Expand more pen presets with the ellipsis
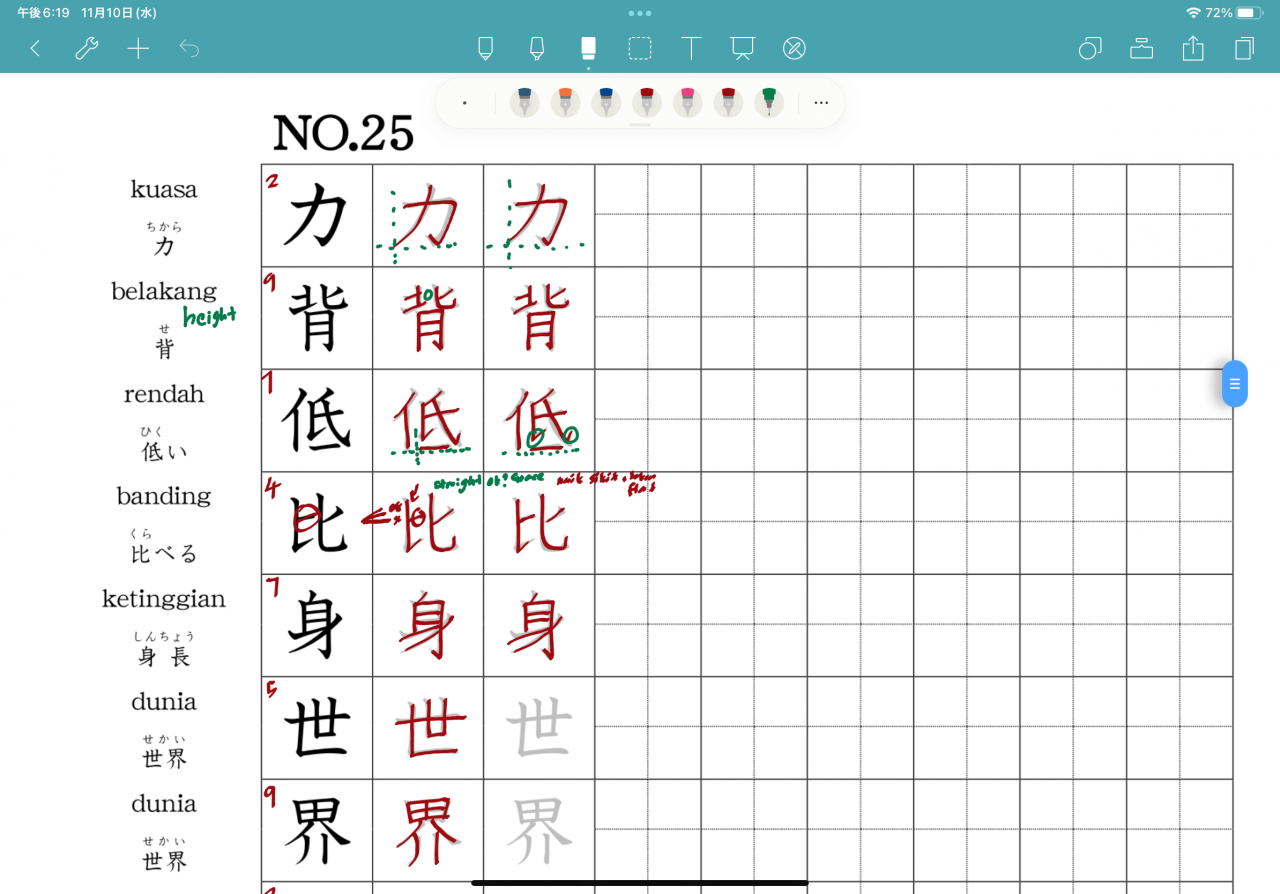This screenshot has width=1280, height=894. pos(821,103)
